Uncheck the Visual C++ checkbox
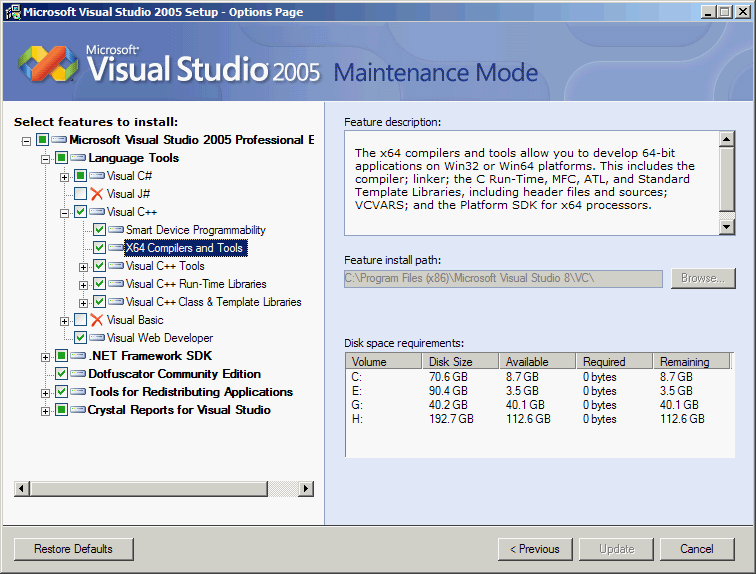 (81, 212)
